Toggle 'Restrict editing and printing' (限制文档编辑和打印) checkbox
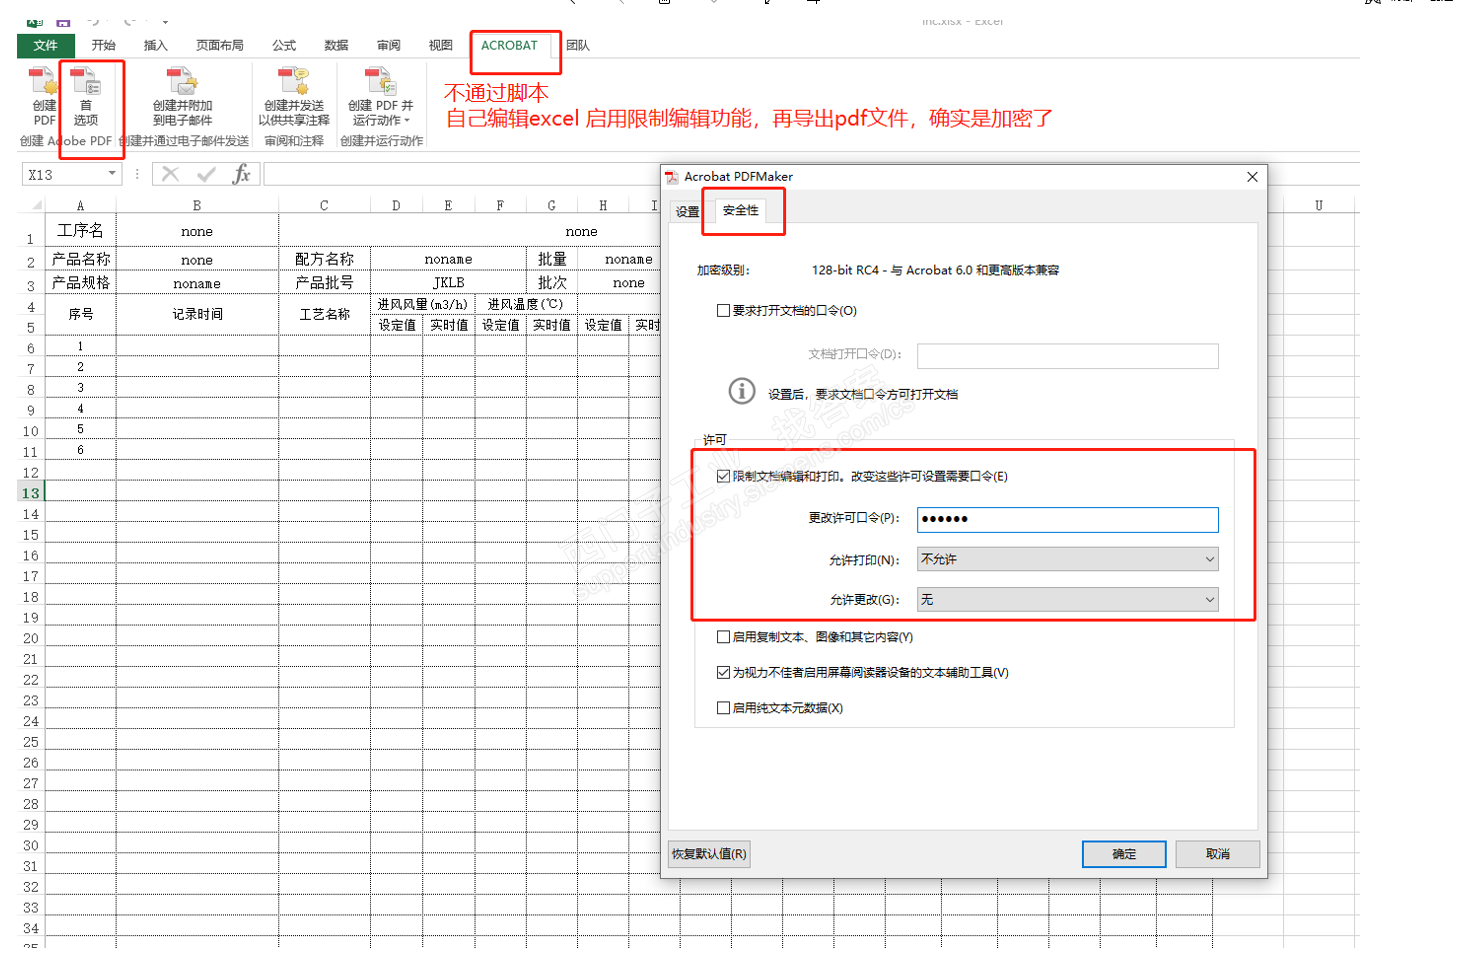The width and height of the screenshot is (1467, 964). 723,476
